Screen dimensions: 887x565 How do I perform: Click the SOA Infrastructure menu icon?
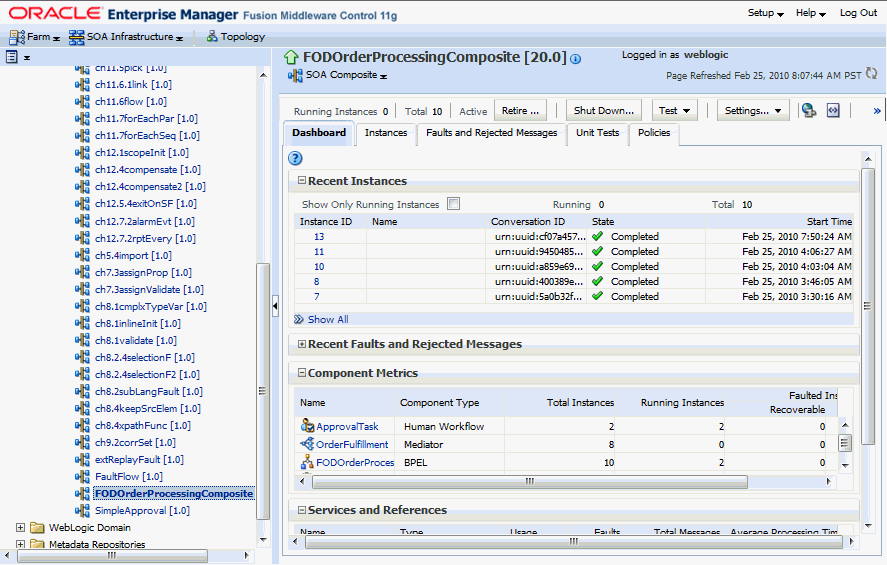76,37
